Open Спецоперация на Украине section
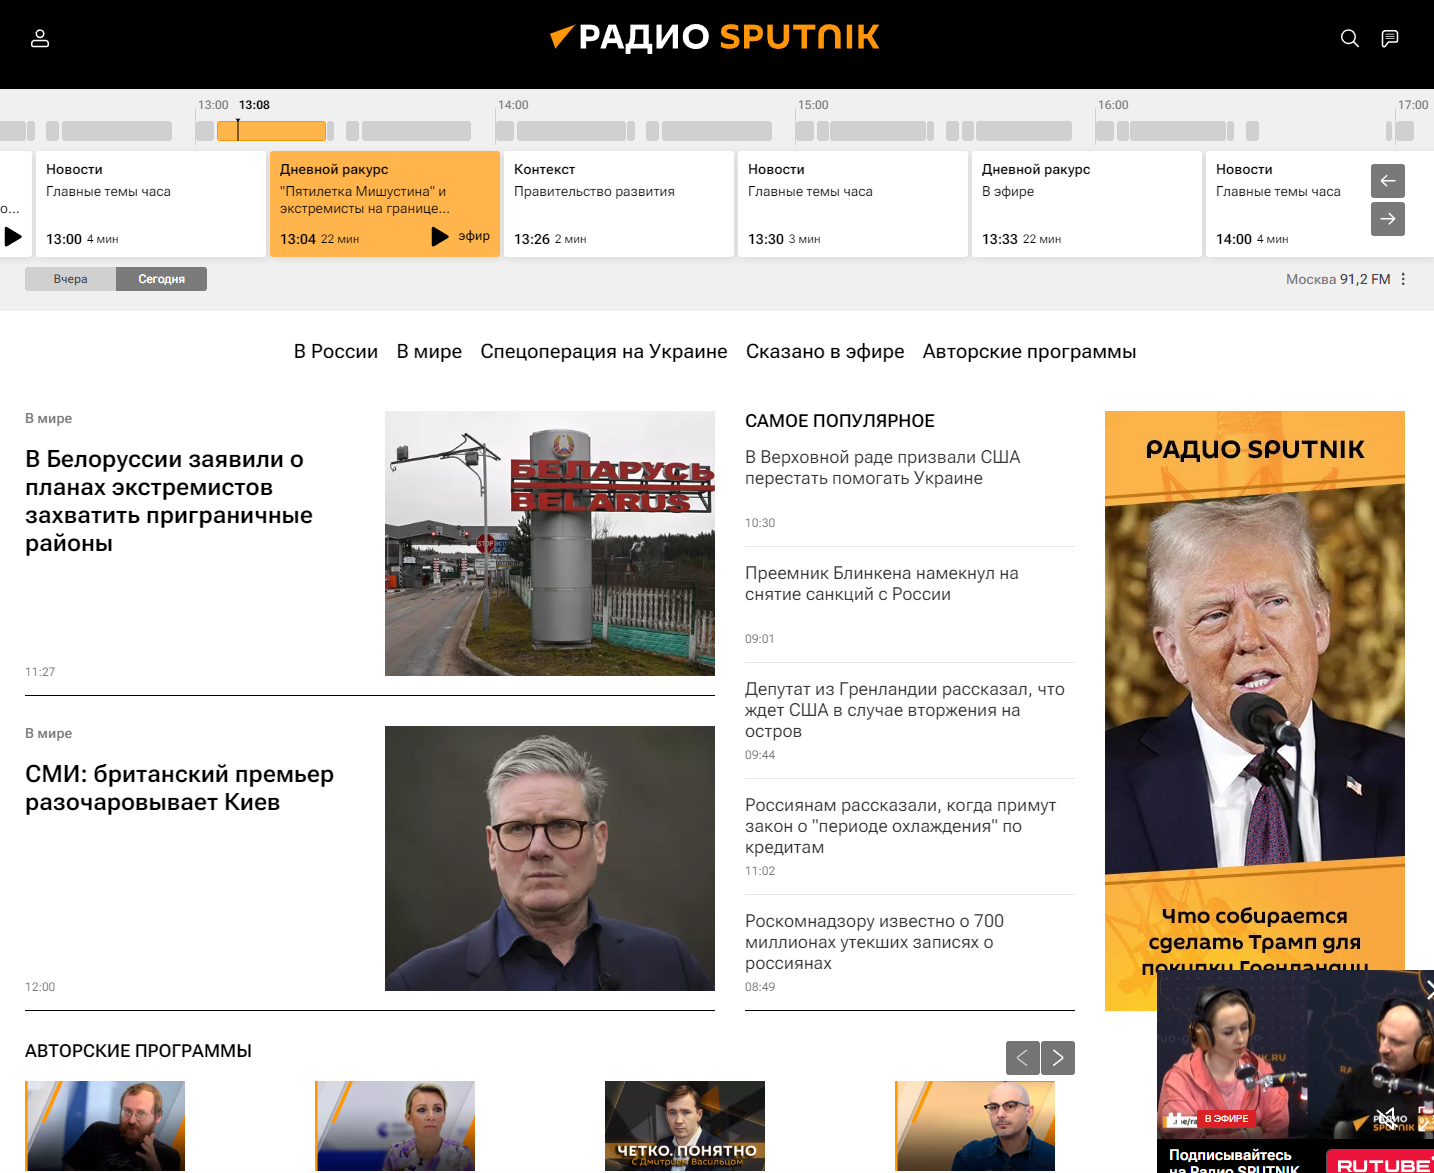This screenshot has width=1434, height=1173. coord(604,351)
